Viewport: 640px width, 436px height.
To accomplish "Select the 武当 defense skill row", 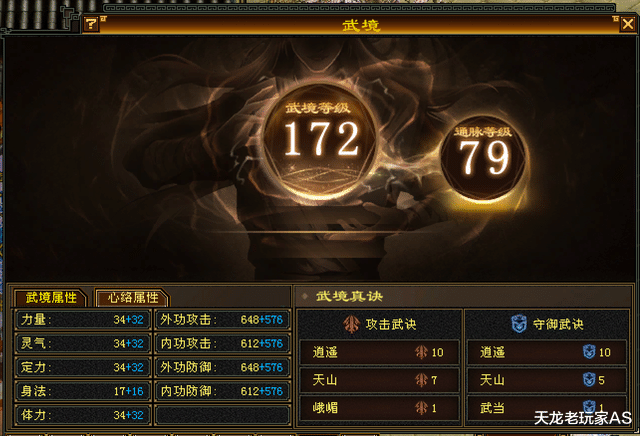I will pos(547,407).
